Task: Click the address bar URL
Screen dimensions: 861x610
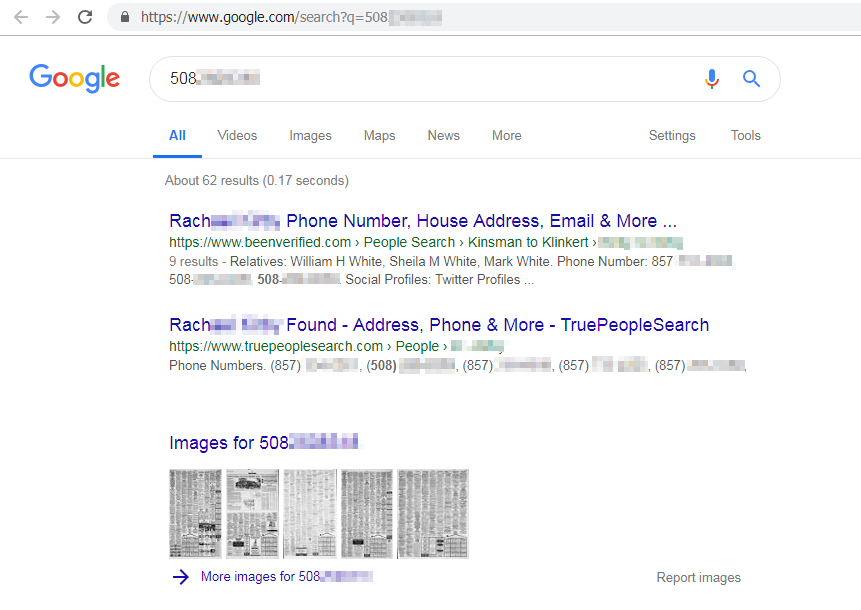Action: point(291,17)
